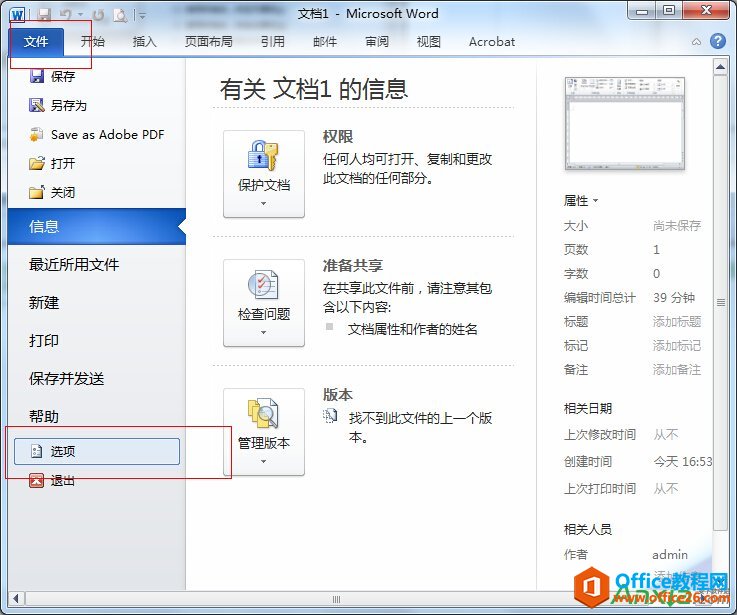This screenshot has height=615, width=737.
Task: Collapse the ribbon with the caret icon
Action: [696, 42]
